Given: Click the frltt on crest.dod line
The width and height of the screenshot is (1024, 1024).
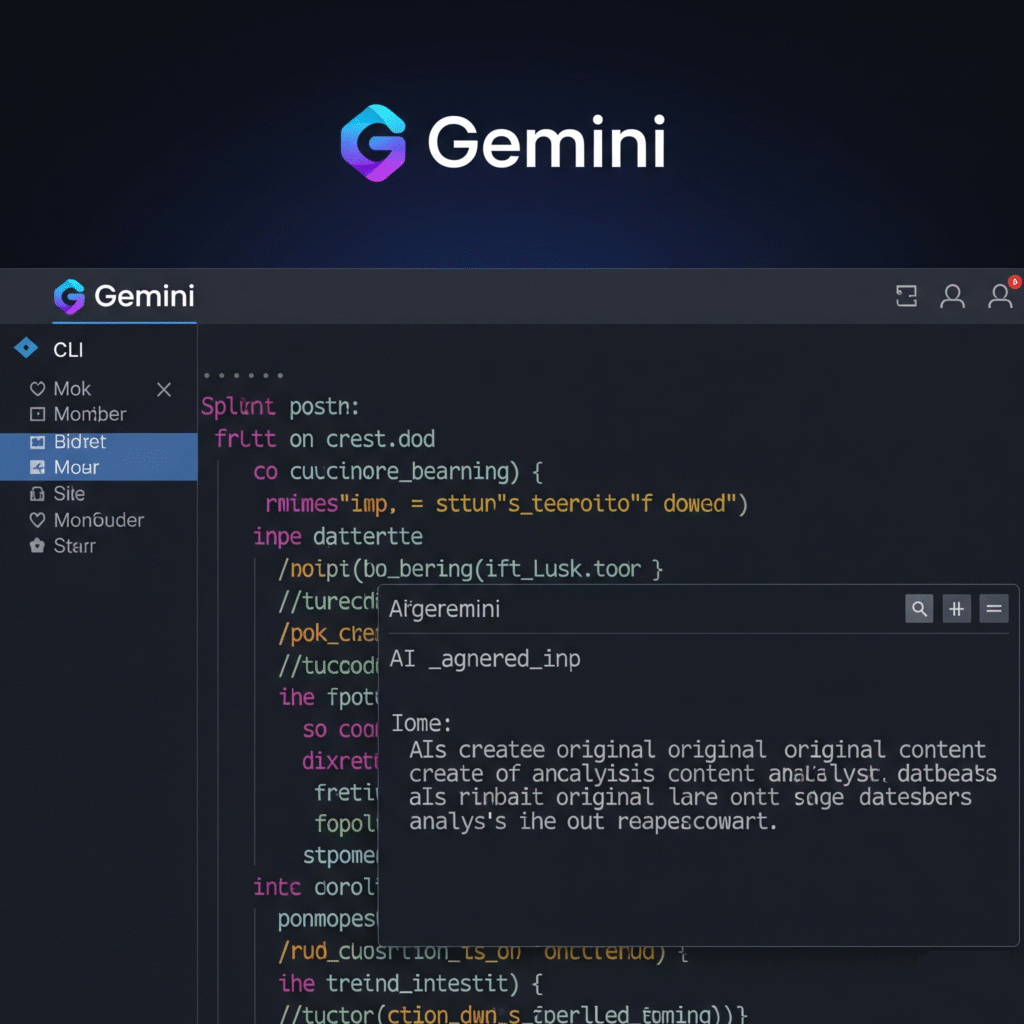Looking at the screenshot, I should click(x=325, y=439).
